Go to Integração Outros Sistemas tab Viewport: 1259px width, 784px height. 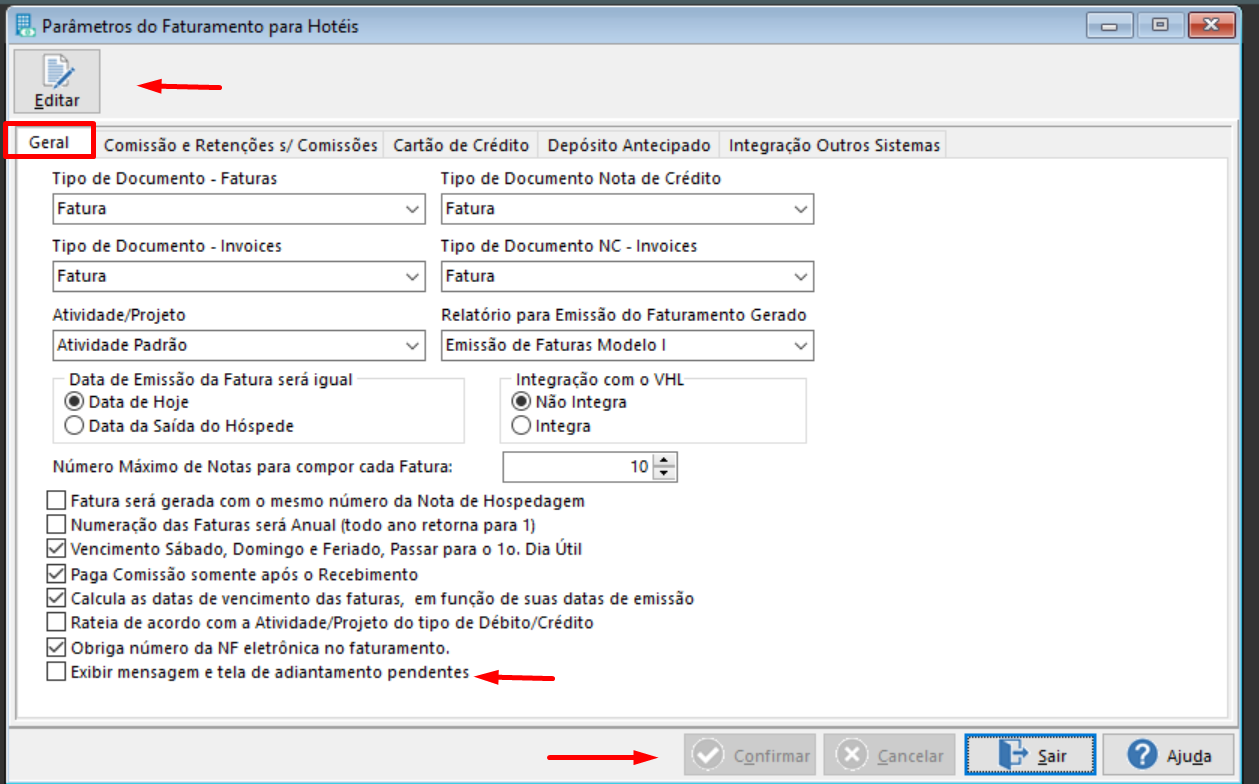(835, 145)
